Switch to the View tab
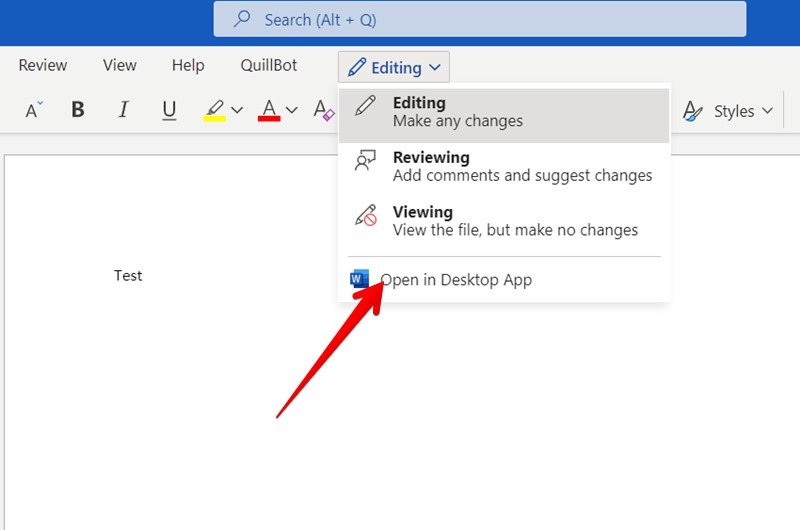The image size is (800, 530). 119,65
